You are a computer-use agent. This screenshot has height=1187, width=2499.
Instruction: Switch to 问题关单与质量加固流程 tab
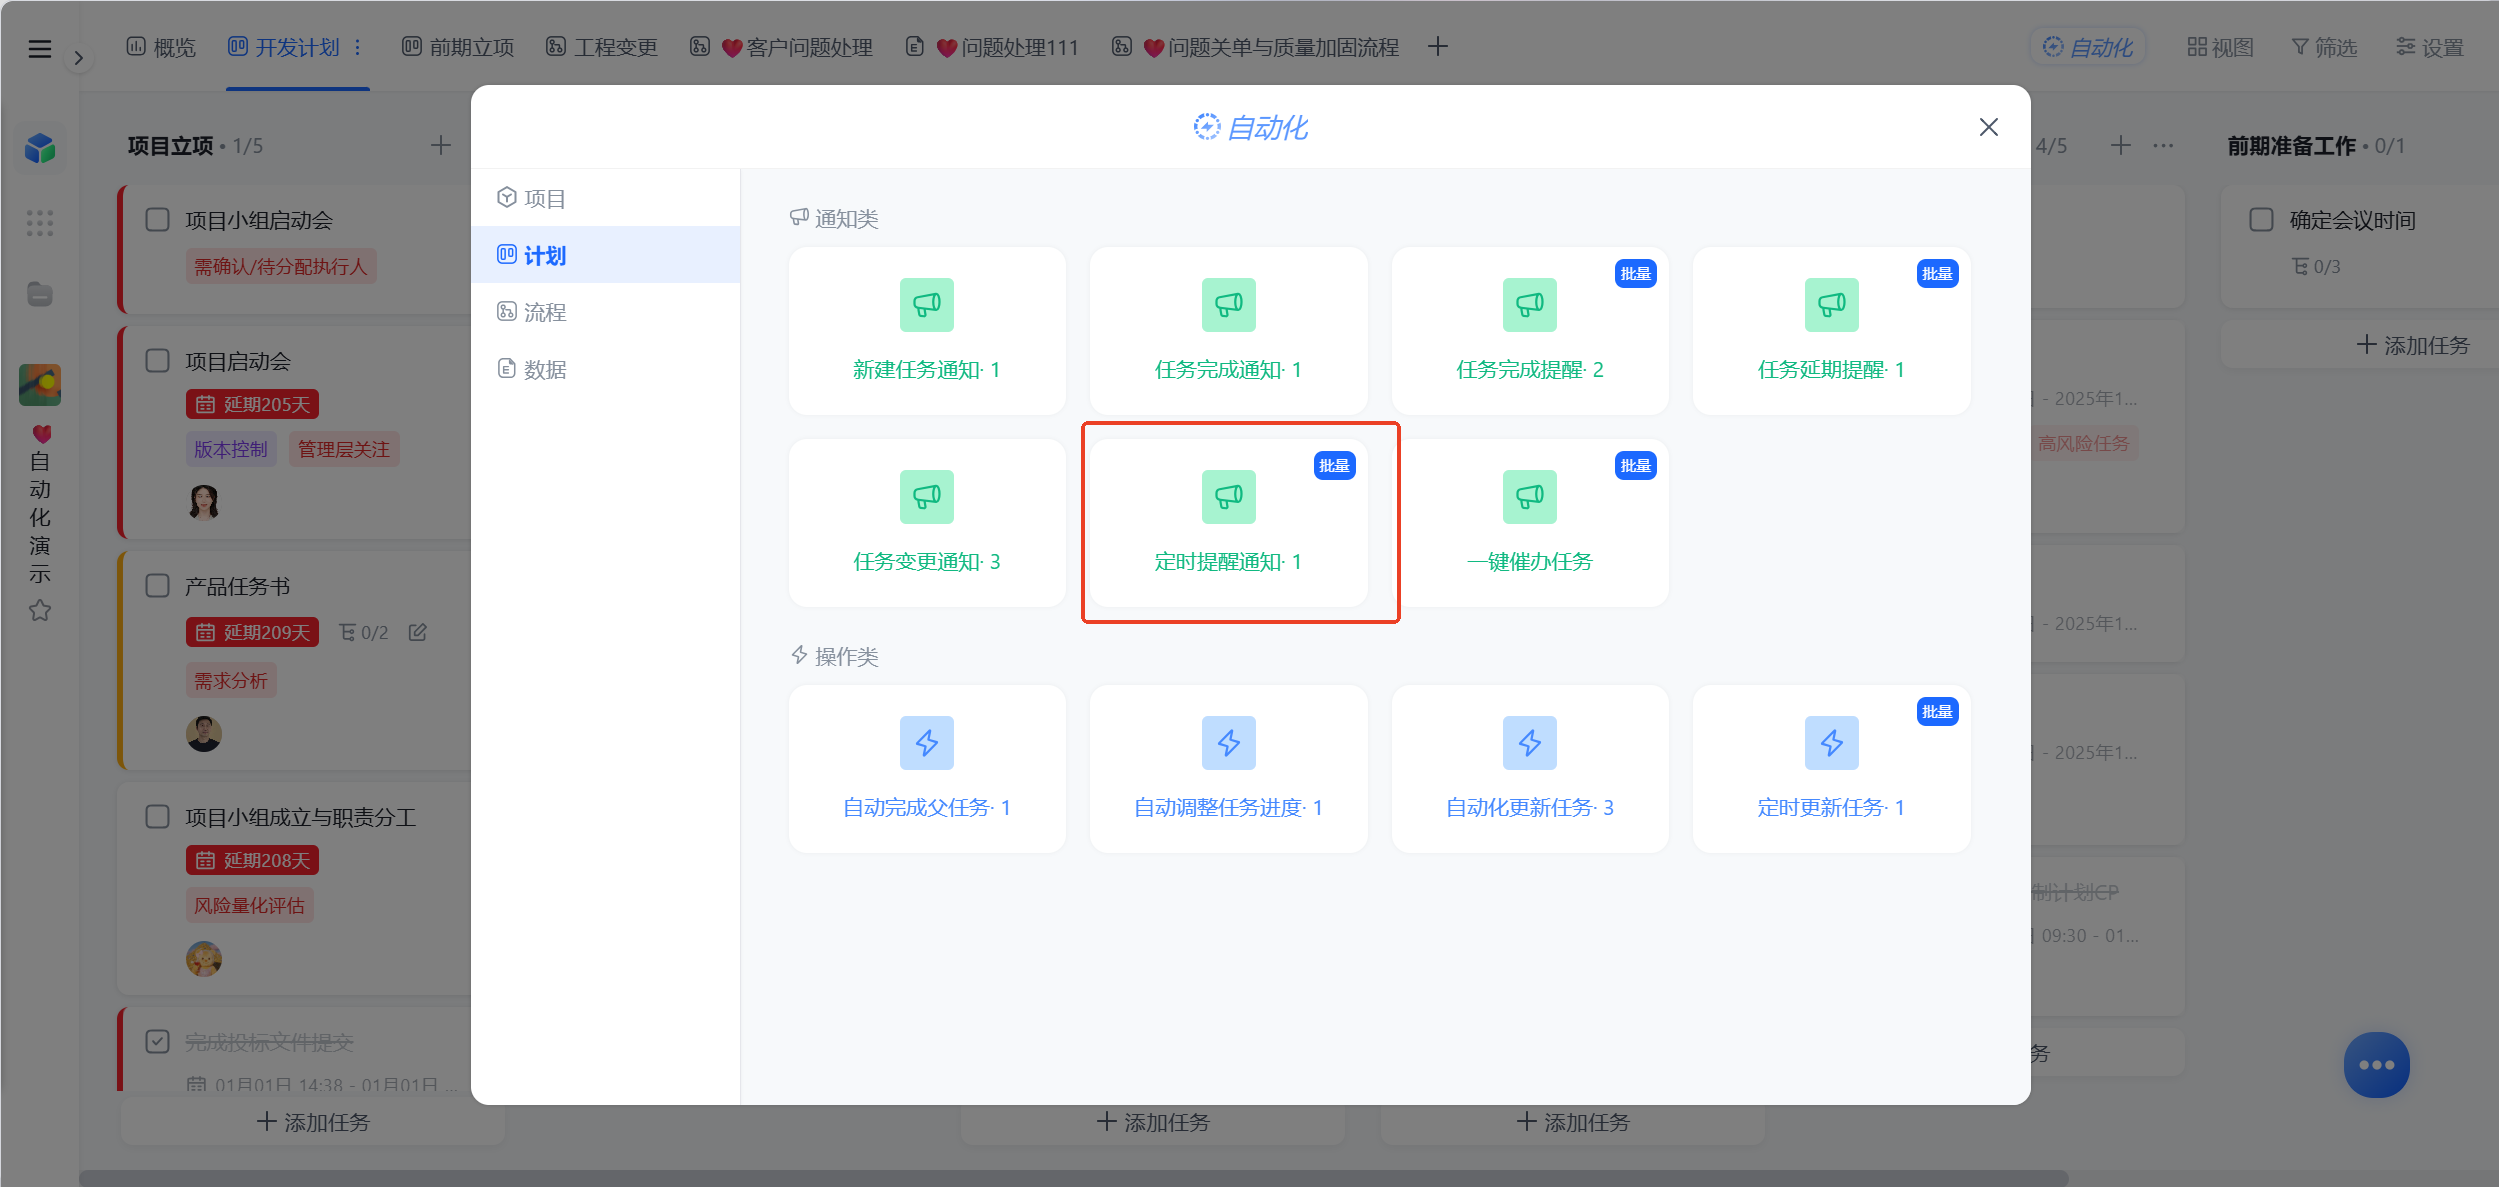[1255, 47]
